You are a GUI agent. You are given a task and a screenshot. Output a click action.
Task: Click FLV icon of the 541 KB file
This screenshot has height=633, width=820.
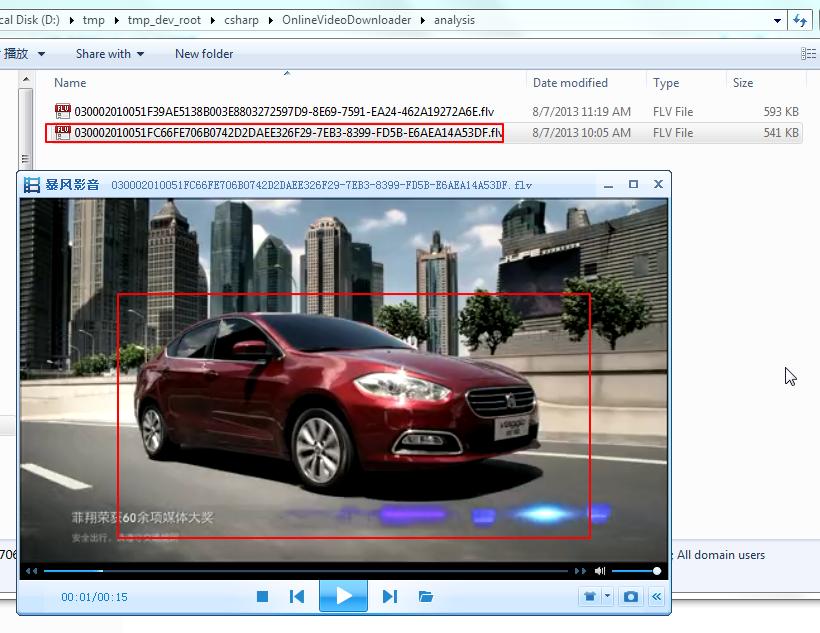[x=63, y=132]
